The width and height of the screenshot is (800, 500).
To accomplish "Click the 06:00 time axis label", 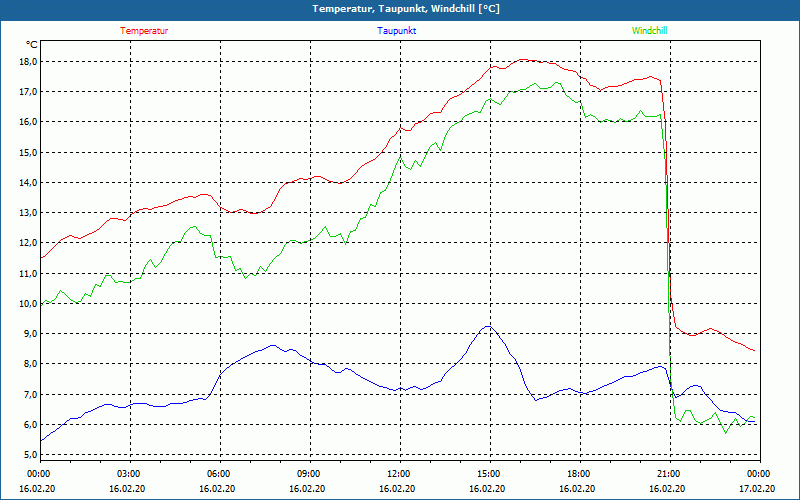I will click(220, 474).
